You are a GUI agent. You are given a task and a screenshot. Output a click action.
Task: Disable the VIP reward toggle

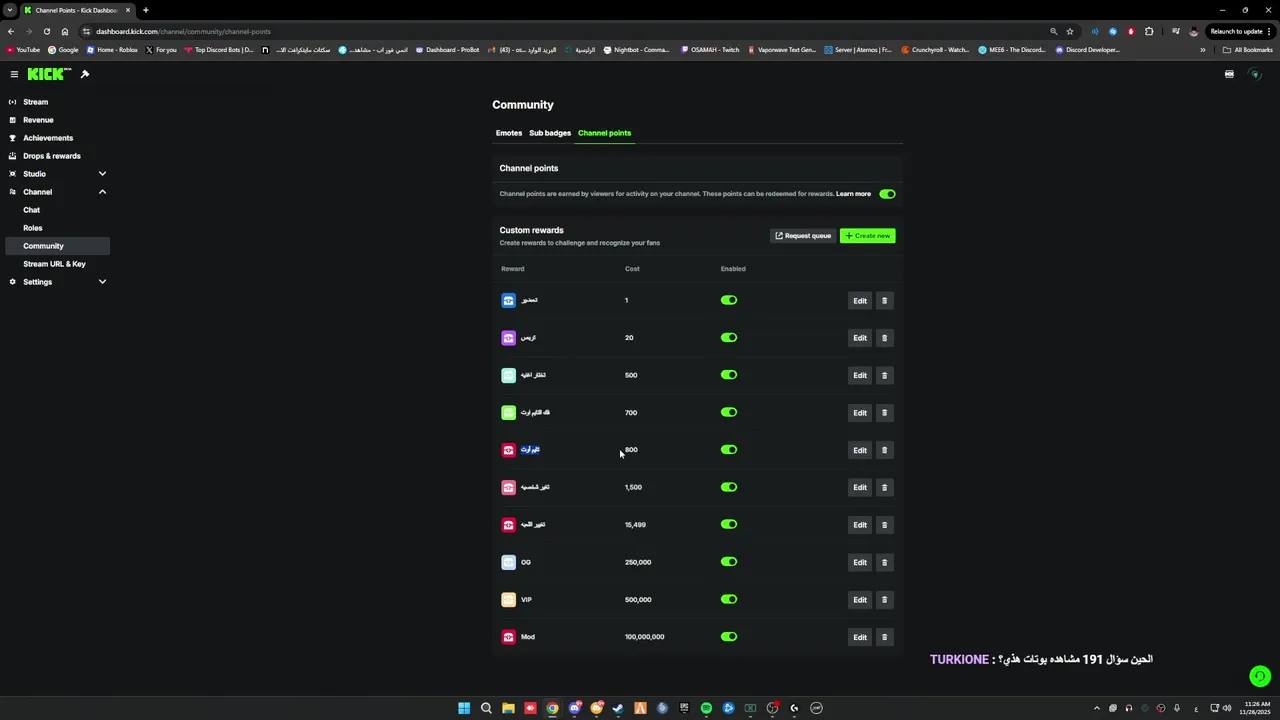point(729,600)
